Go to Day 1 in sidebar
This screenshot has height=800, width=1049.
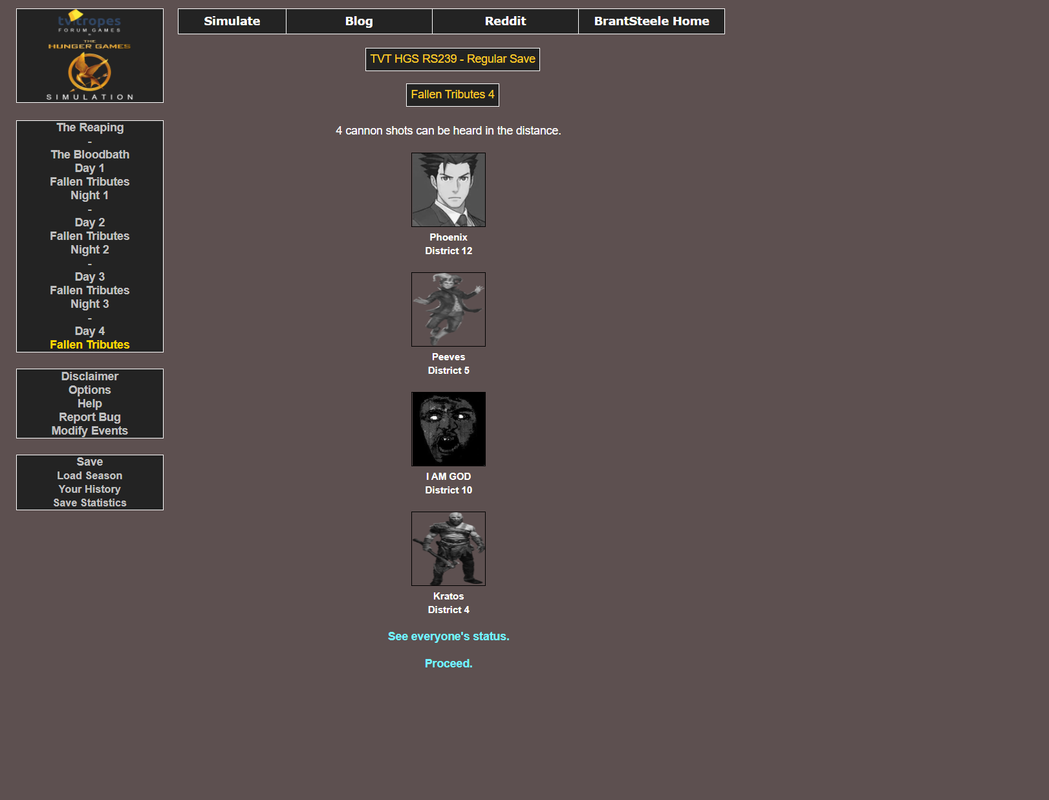point(90,168)
